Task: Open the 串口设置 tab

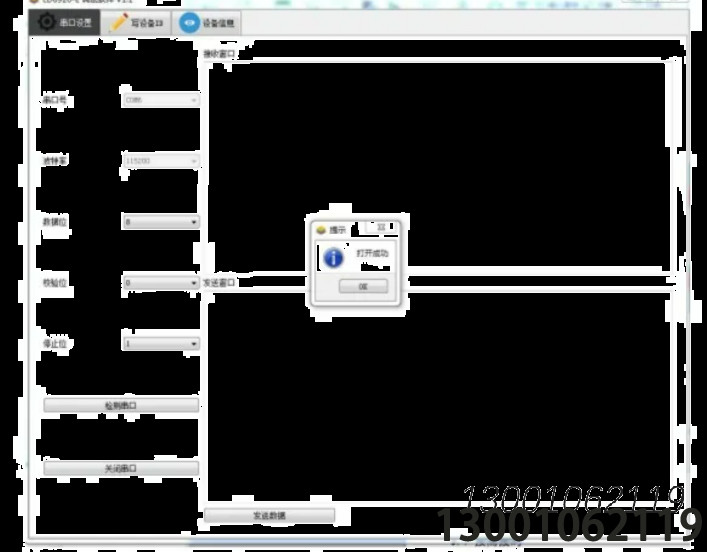Action: pyautogui.click(x=64, y=22)
